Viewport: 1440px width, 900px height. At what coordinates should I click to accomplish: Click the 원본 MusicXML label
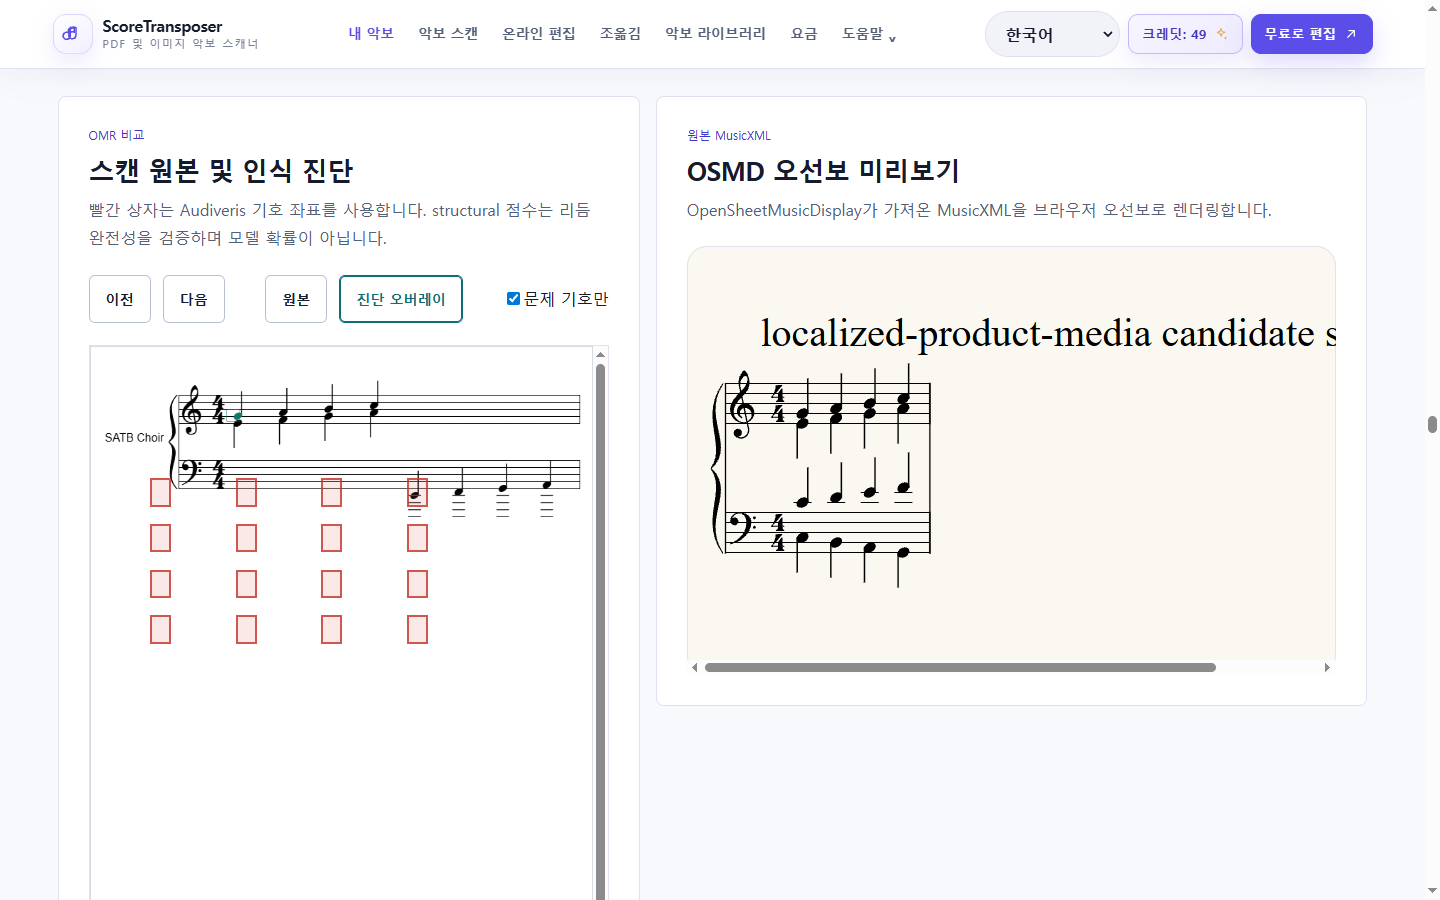click(729, 135)
